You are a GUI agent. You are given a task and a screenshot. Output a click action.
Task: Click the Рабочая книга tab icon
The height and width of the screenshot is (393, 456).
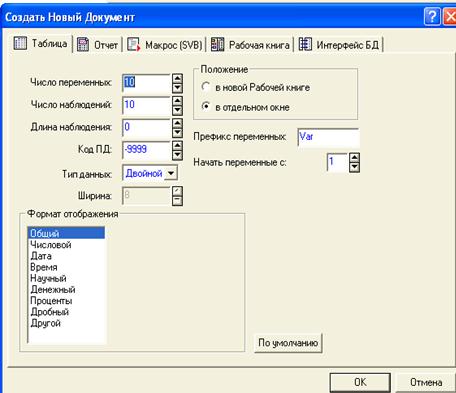[217, 44]
